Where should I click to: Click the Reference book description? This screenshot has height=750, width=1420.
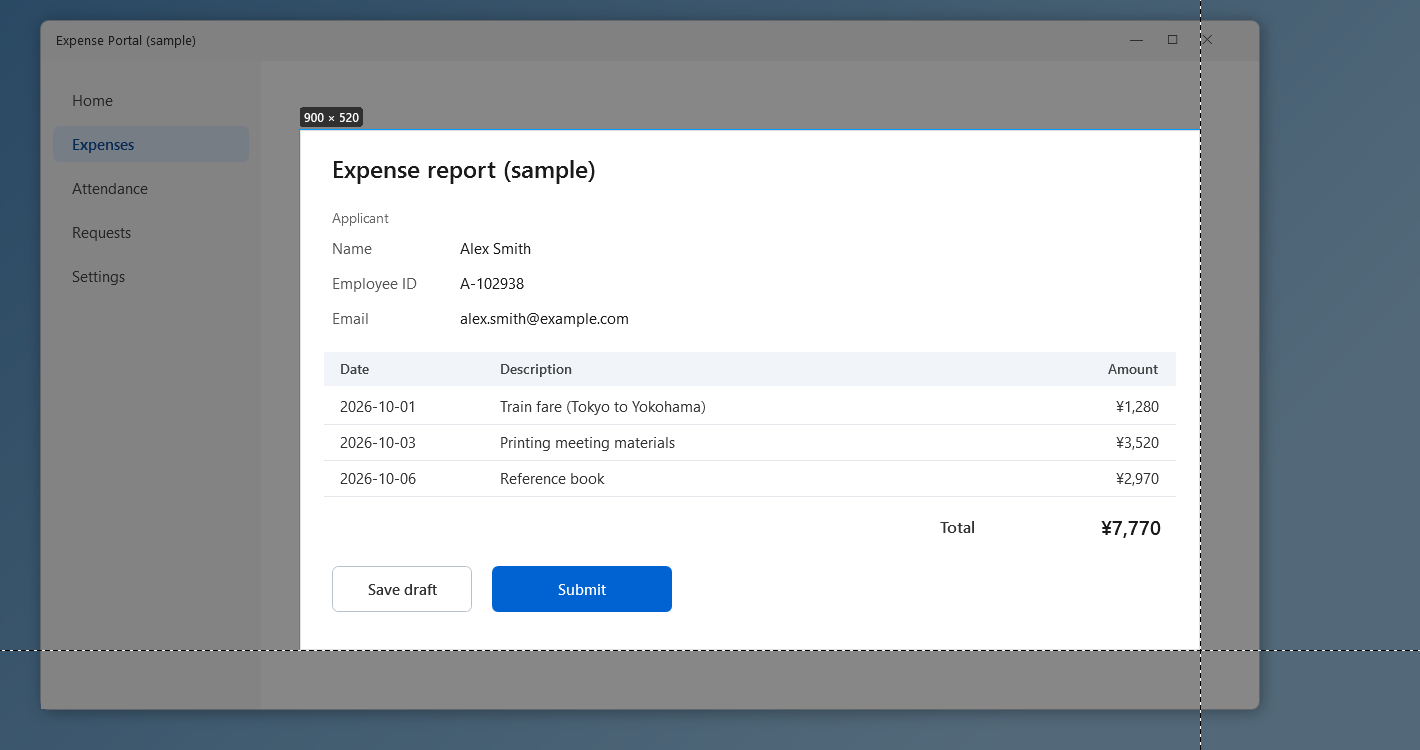coord(552,479)
